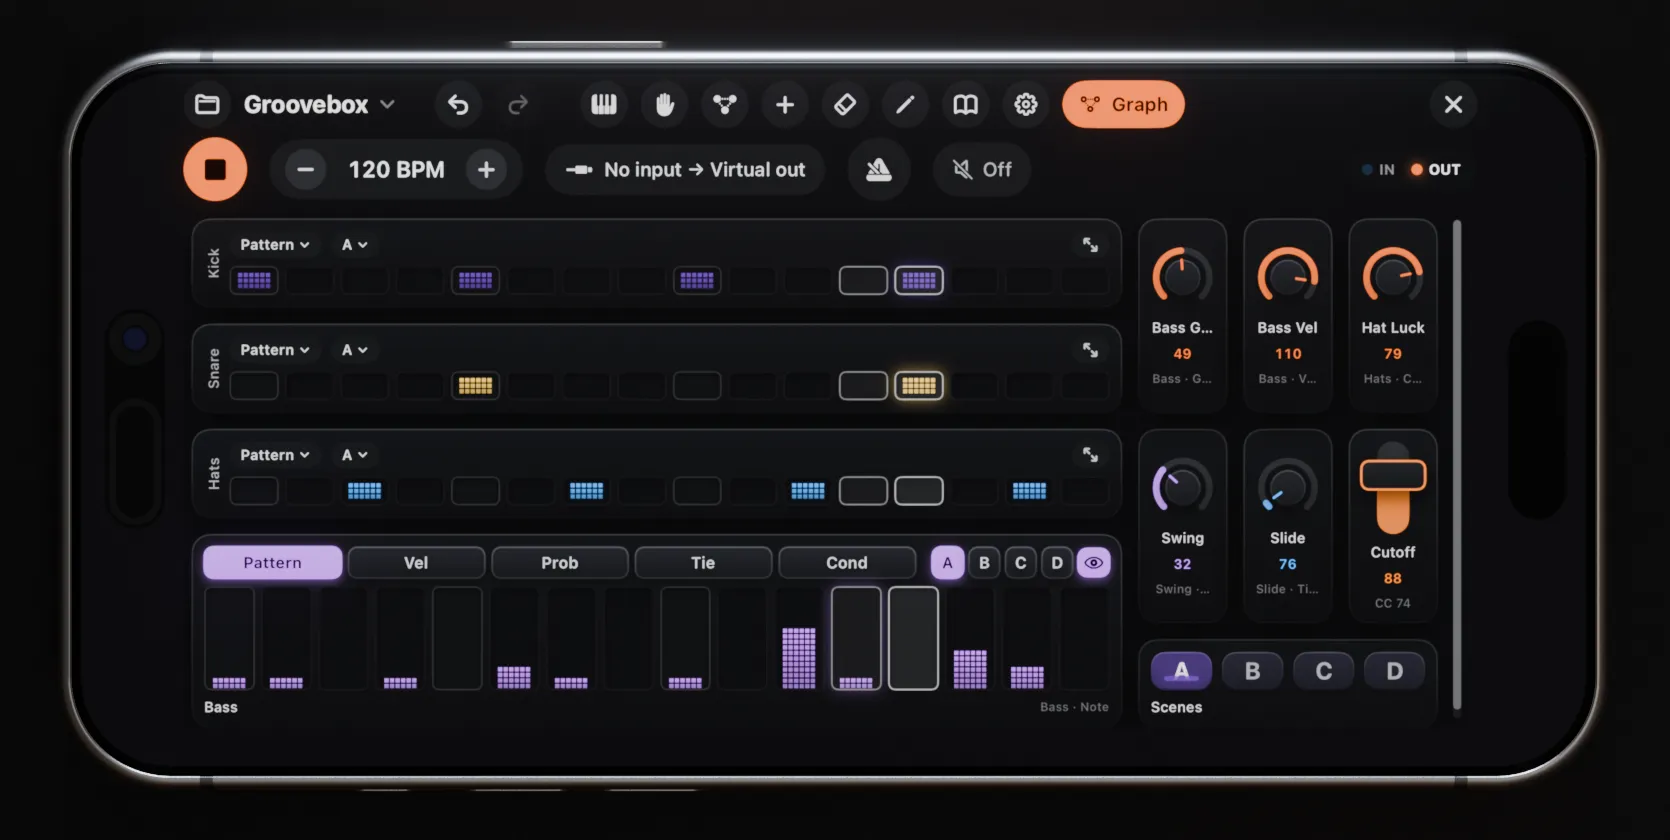This screenshot has width=1670, height=840.
Task: Select Bass pattern variation B
Action: 984,563
